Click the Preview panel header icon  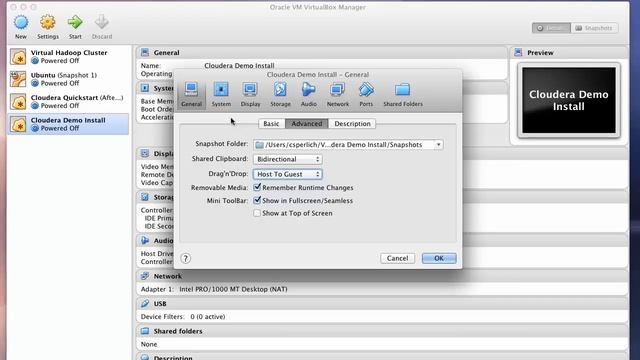518,52
